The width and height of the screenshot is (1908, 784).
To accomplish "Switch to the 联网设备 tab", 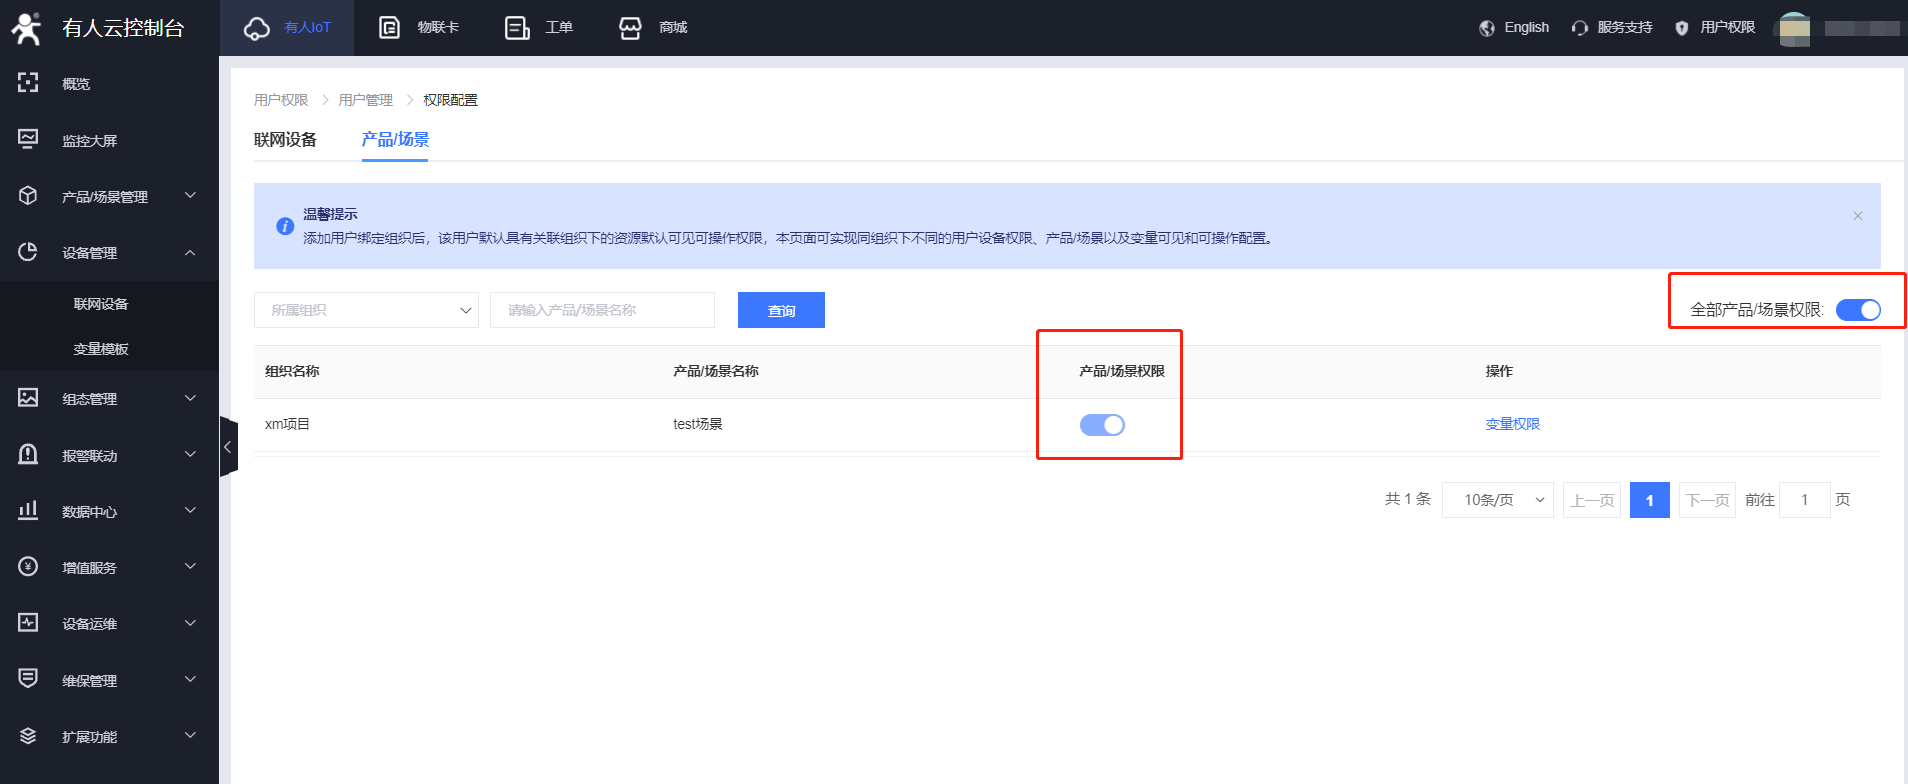I will [x=285, y=139].
